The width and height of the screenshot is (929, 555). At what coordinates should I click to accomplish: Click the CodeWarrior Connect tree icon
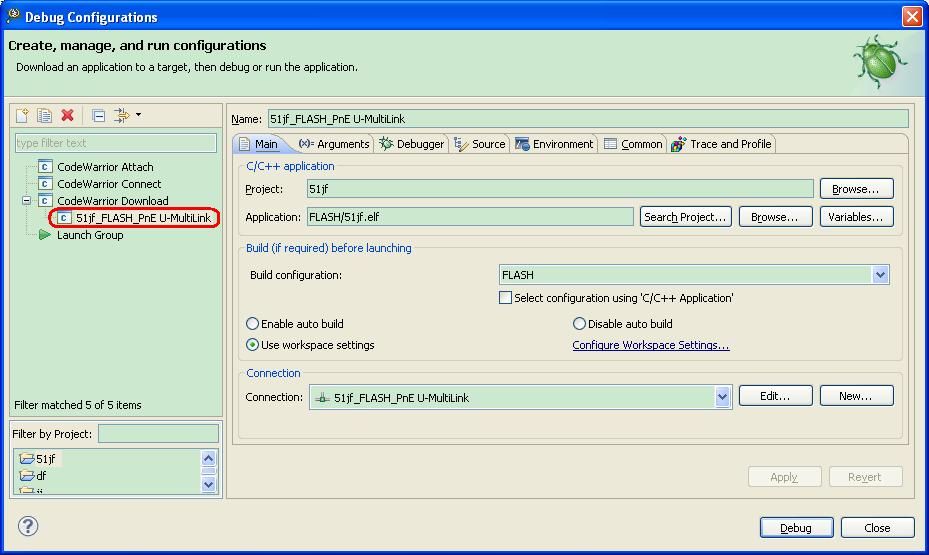(44, 184)
